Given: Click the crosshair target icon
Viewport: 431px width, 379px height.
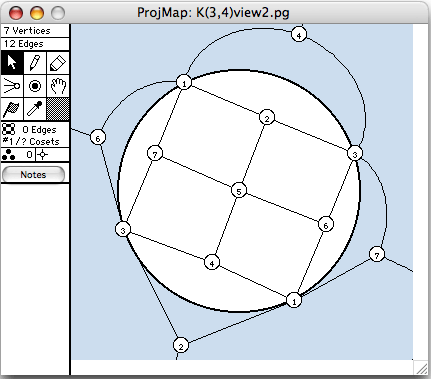Looking at the screenshot, I should point(42,155).
